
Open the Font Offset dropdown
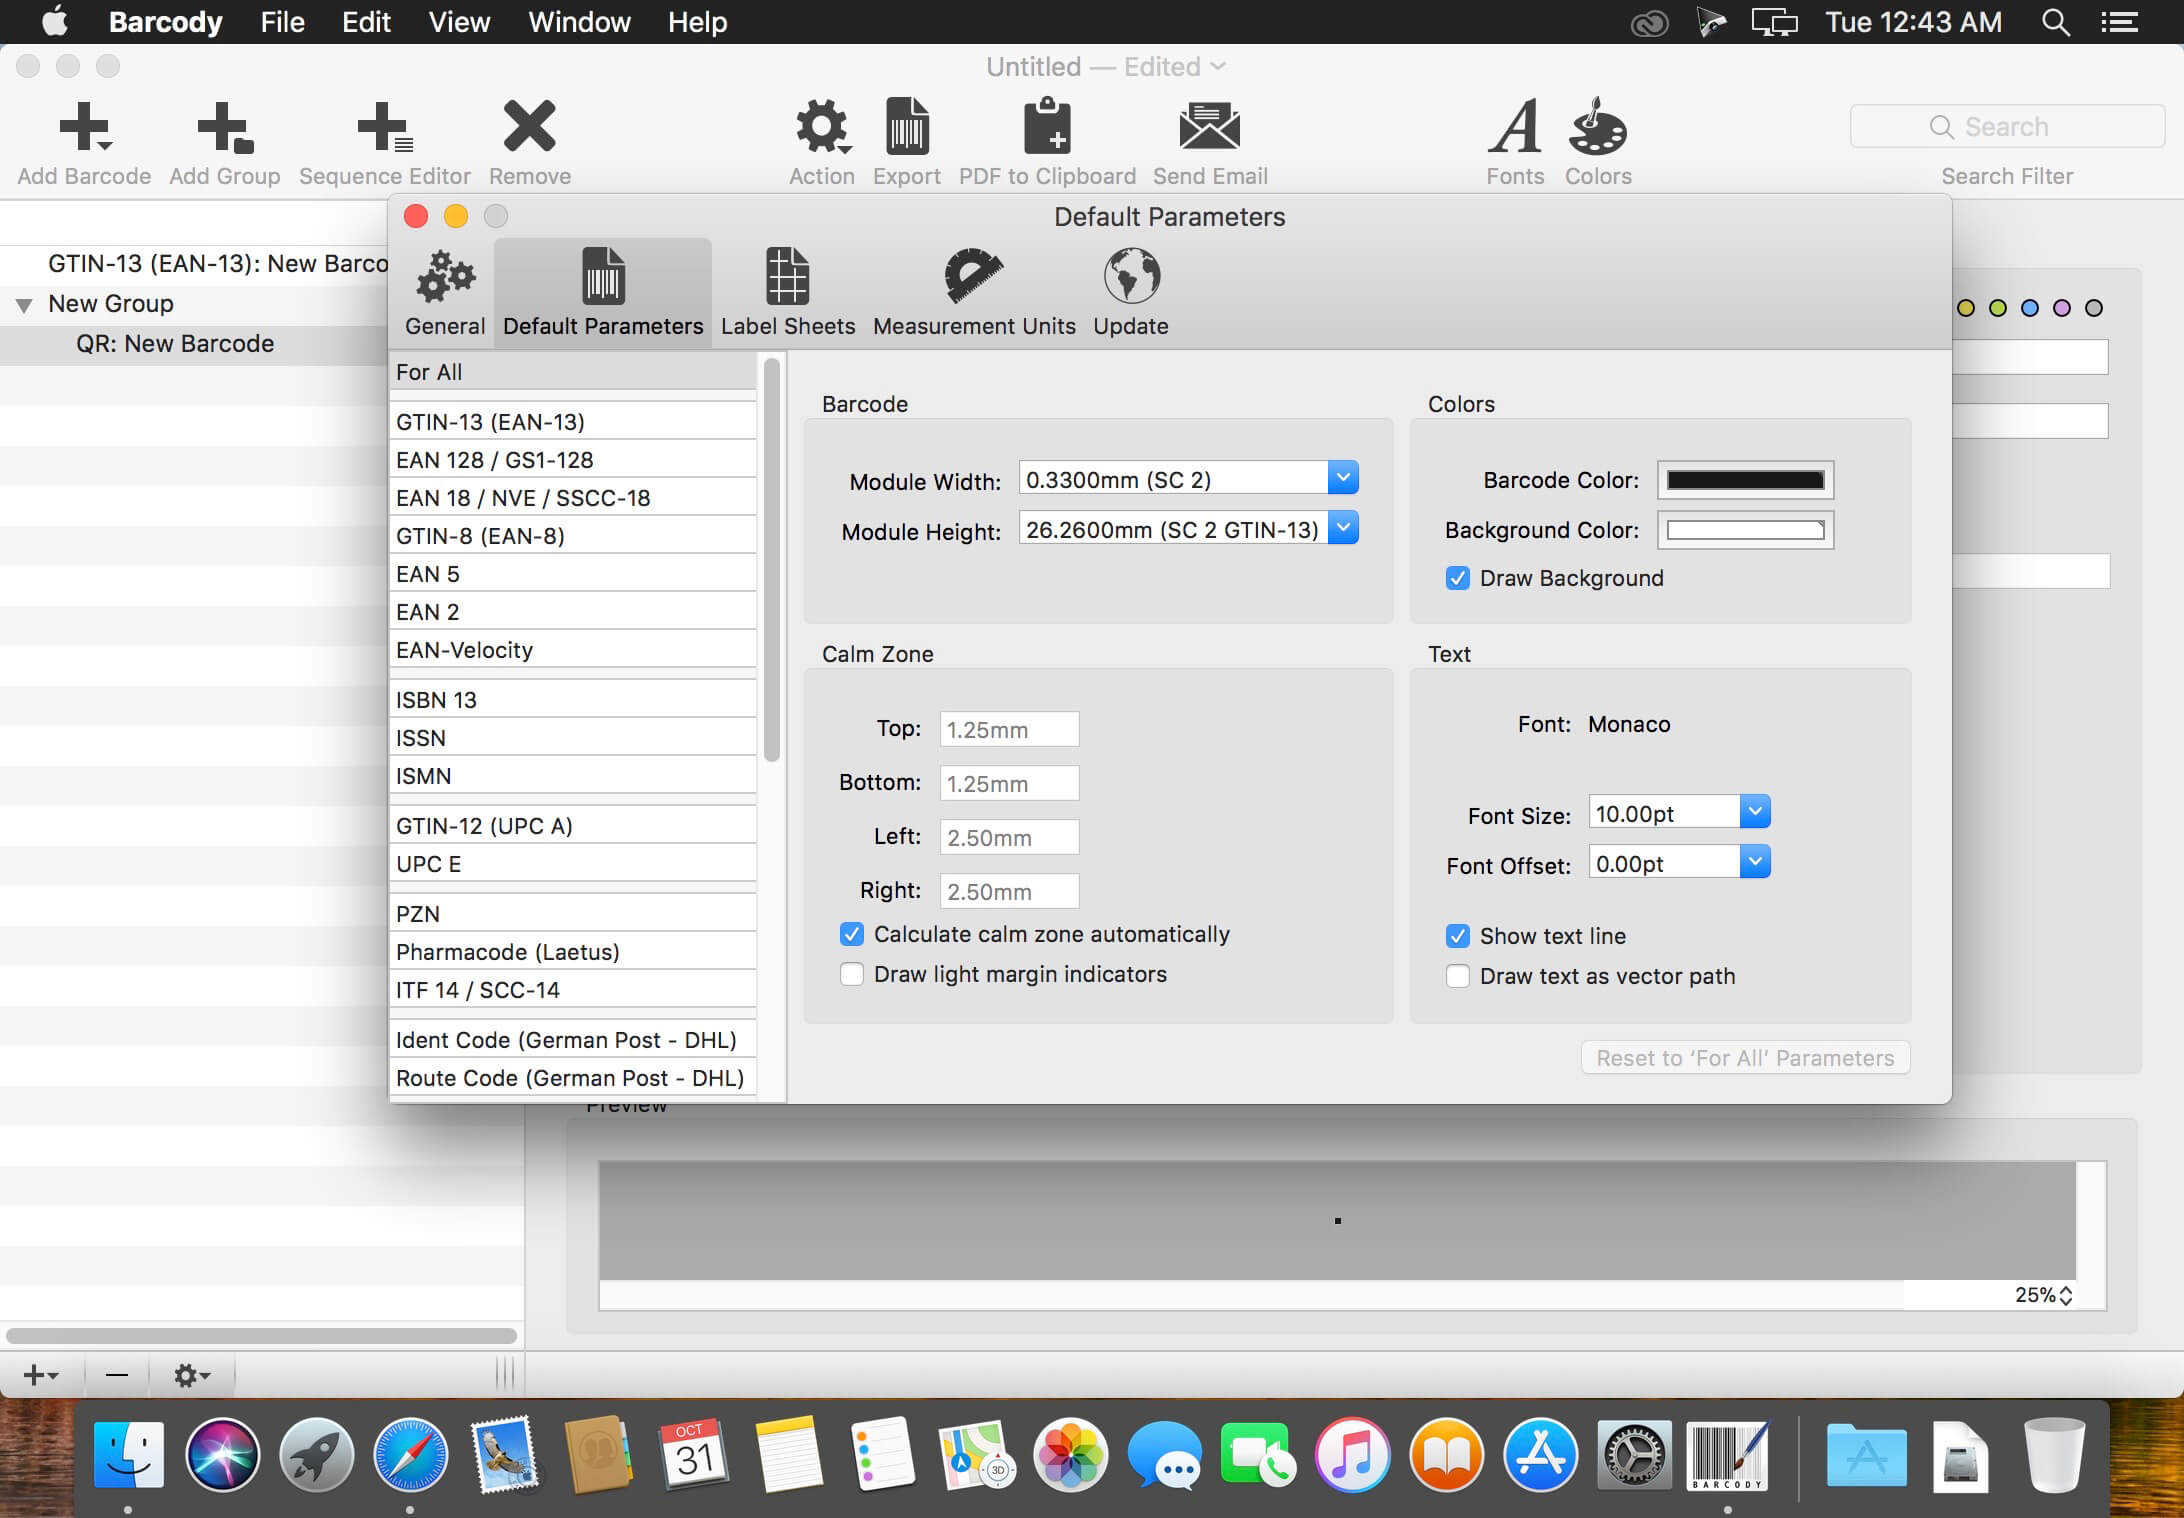[x=1755, y=862]
